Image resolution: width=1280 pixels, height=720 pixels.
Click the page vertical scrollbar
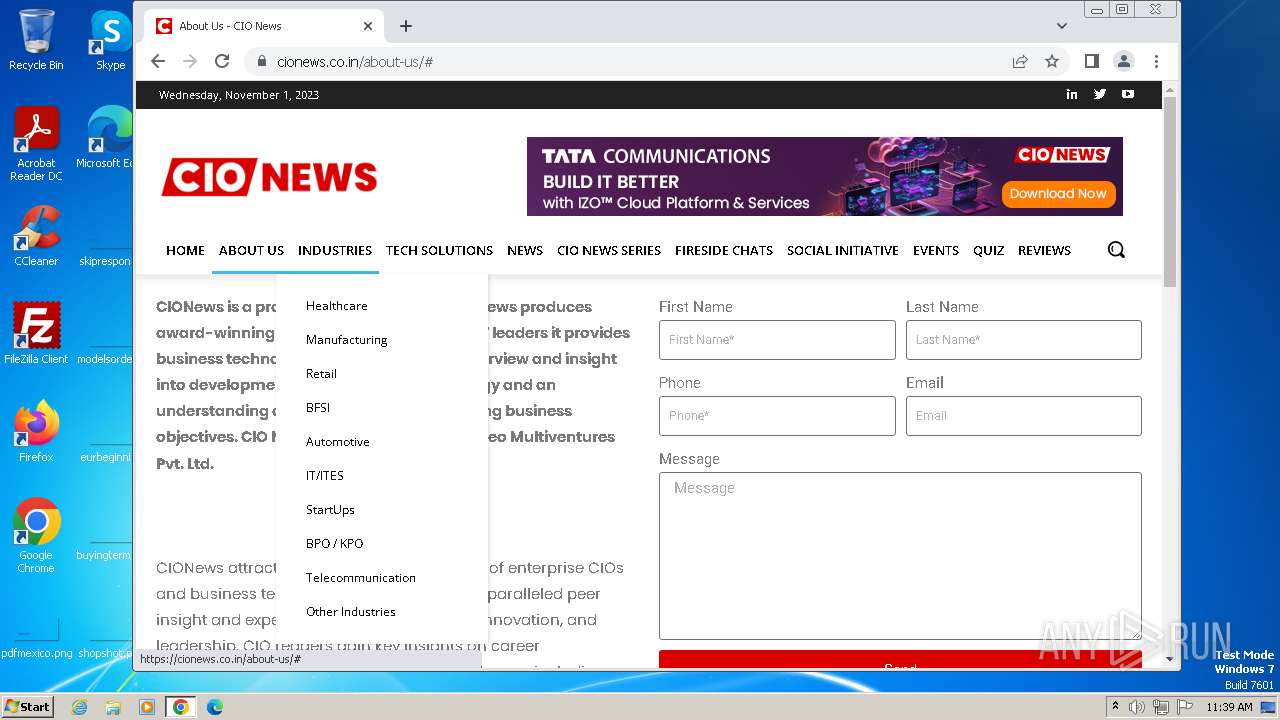[x=1170, y=190]
